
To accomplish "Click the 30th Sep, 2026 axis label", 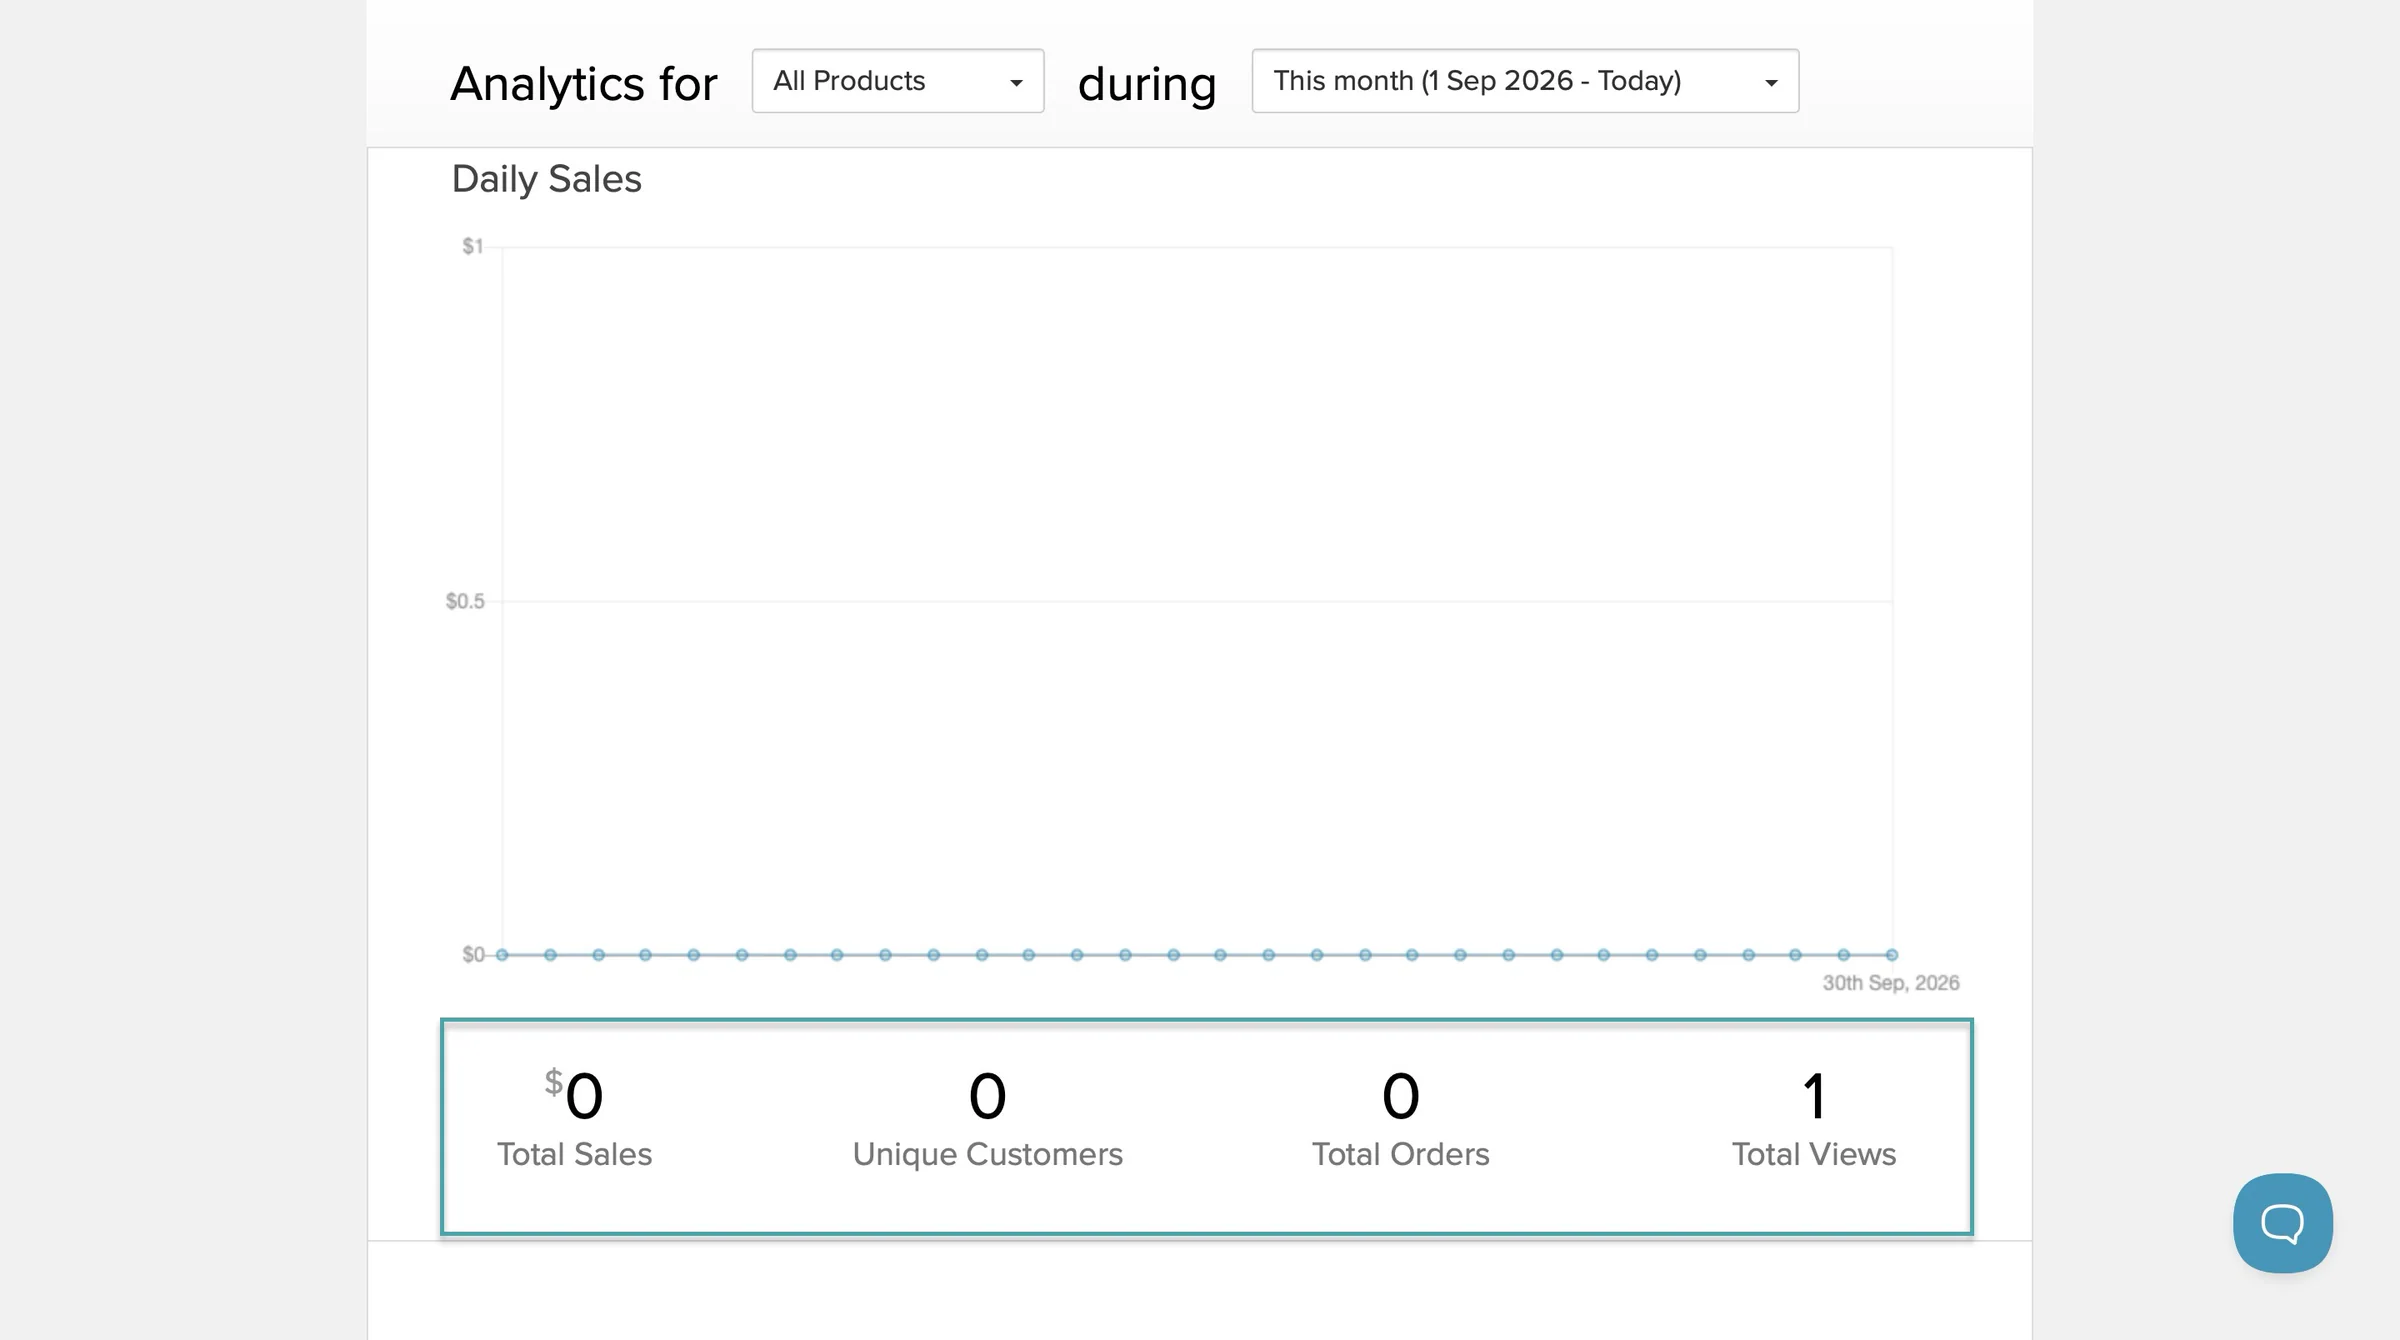I will [1891, 983].
